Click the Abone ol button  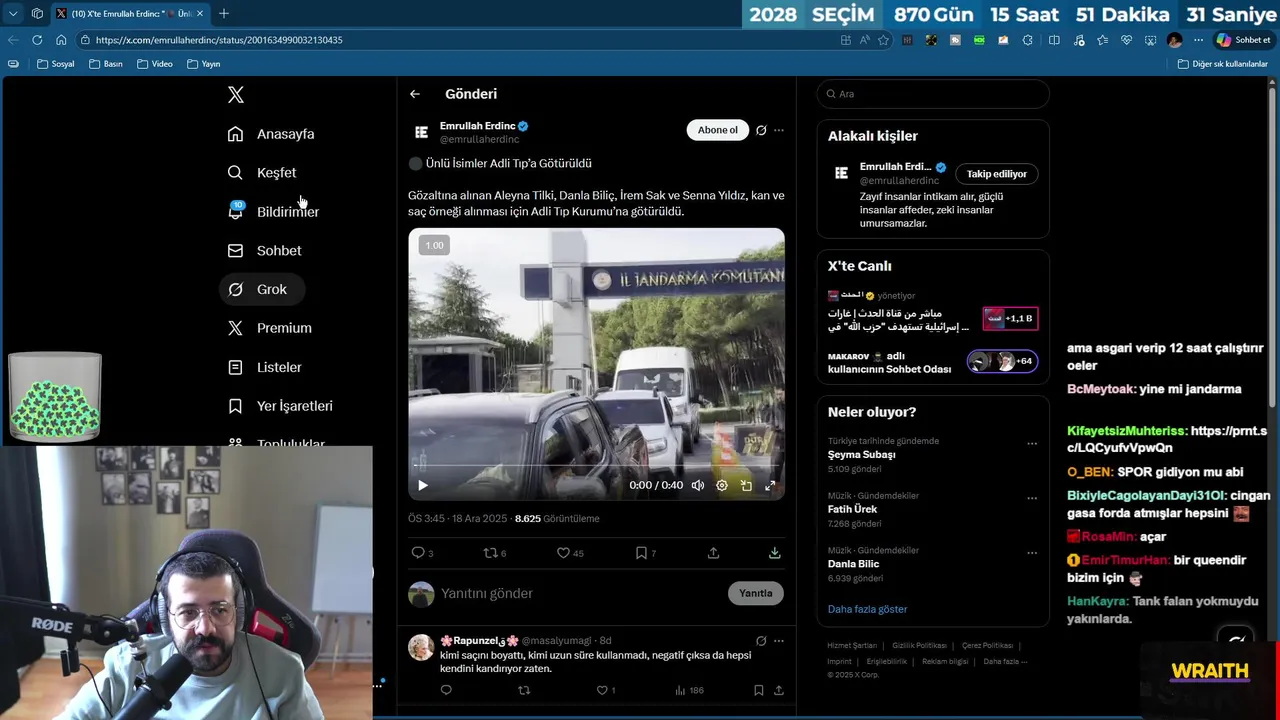(717, 130)
